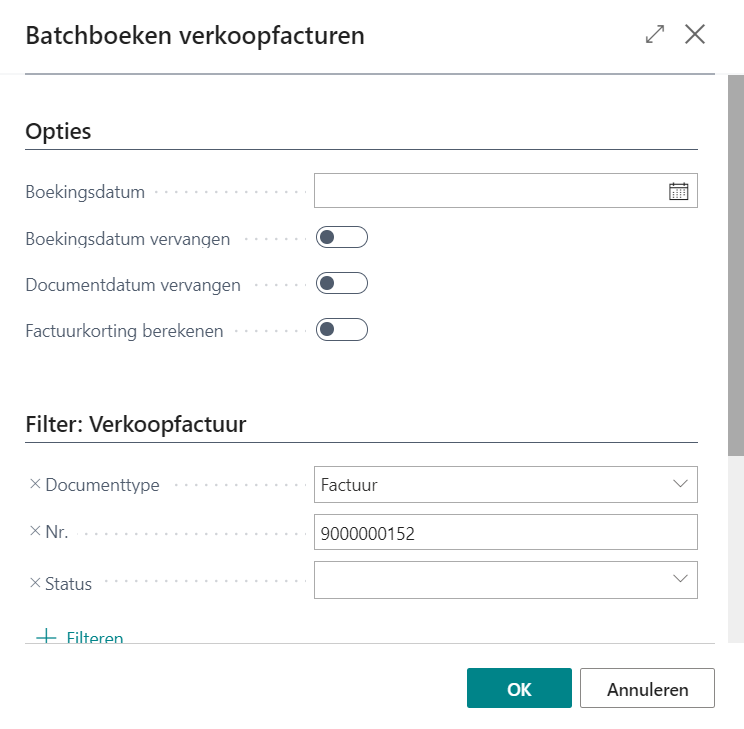This screenshot has height=729, width=744.
Task: Remove the Status filter
Action: pyautogui.click(x=35, y=582)
